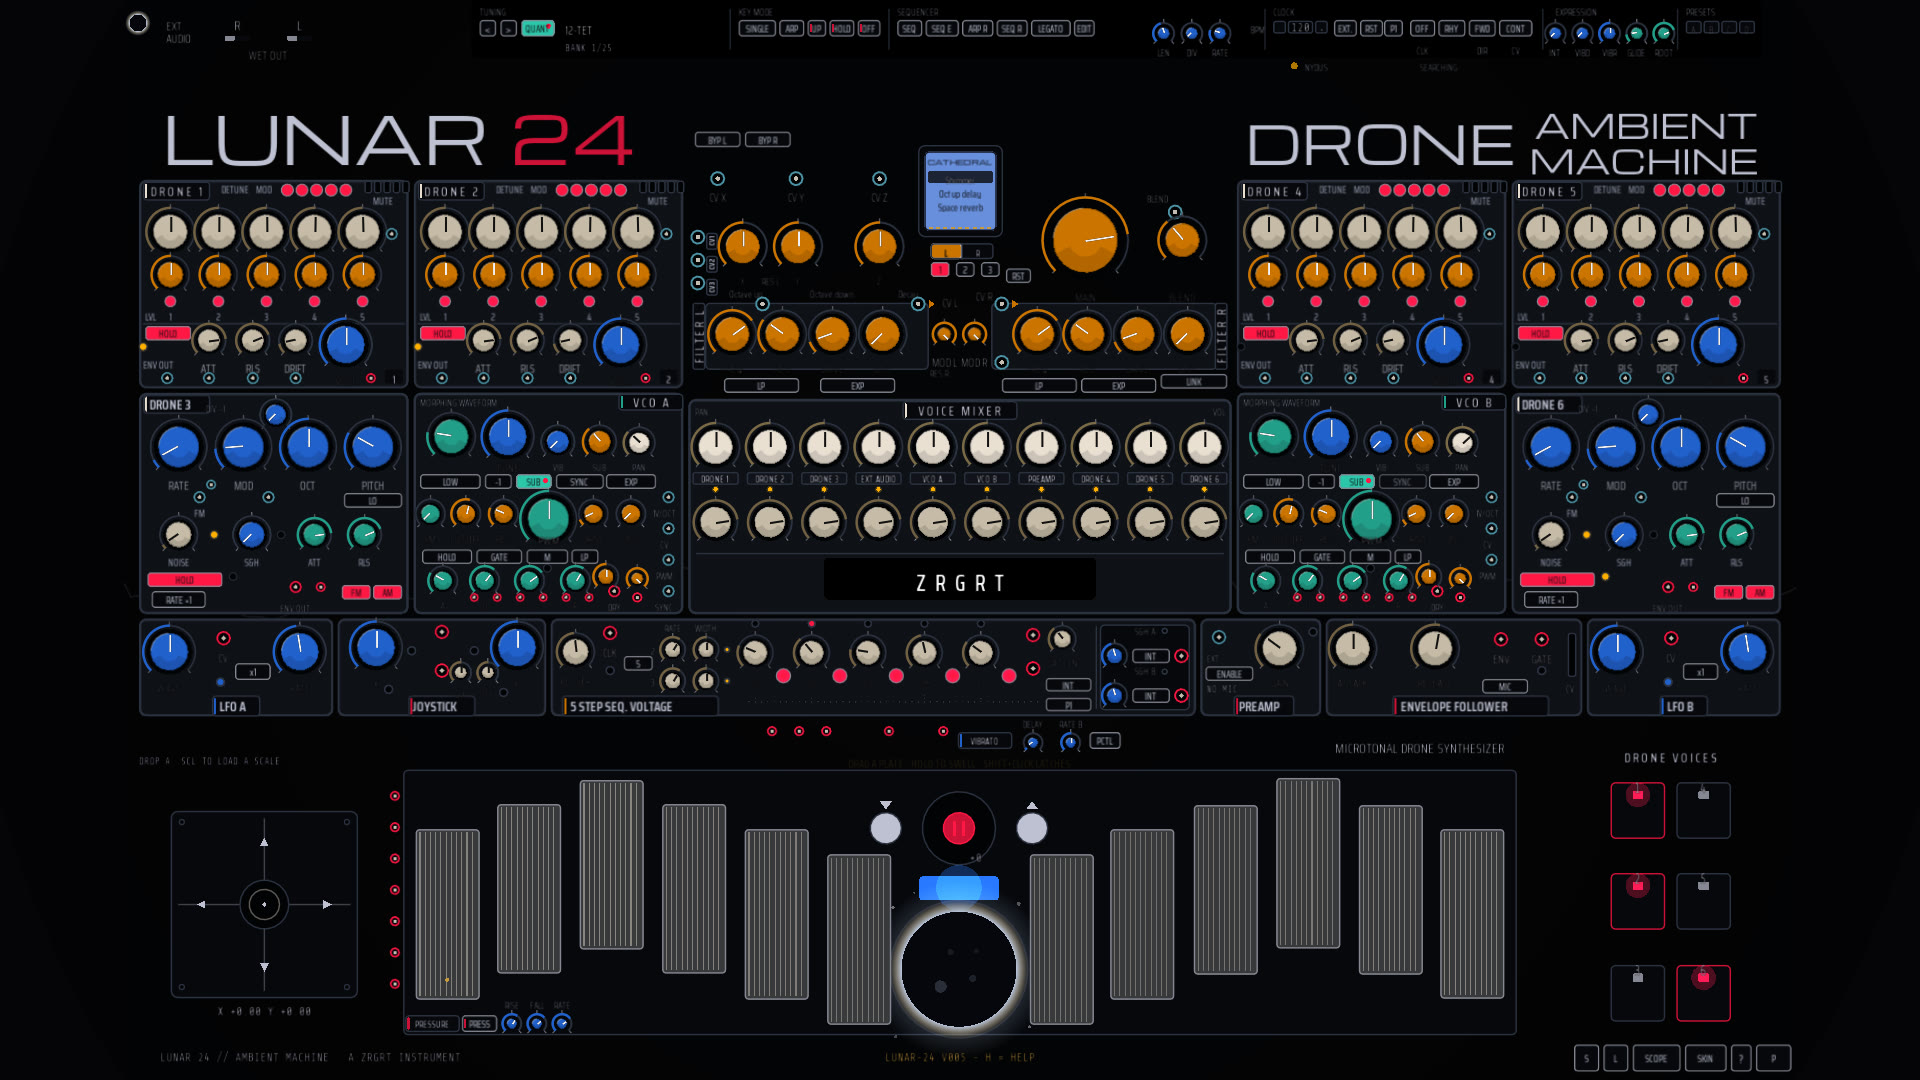This screenshot has width=1920, height=1080.
Task: Toggle the QUANT tuning button
Action: (537, 29)
